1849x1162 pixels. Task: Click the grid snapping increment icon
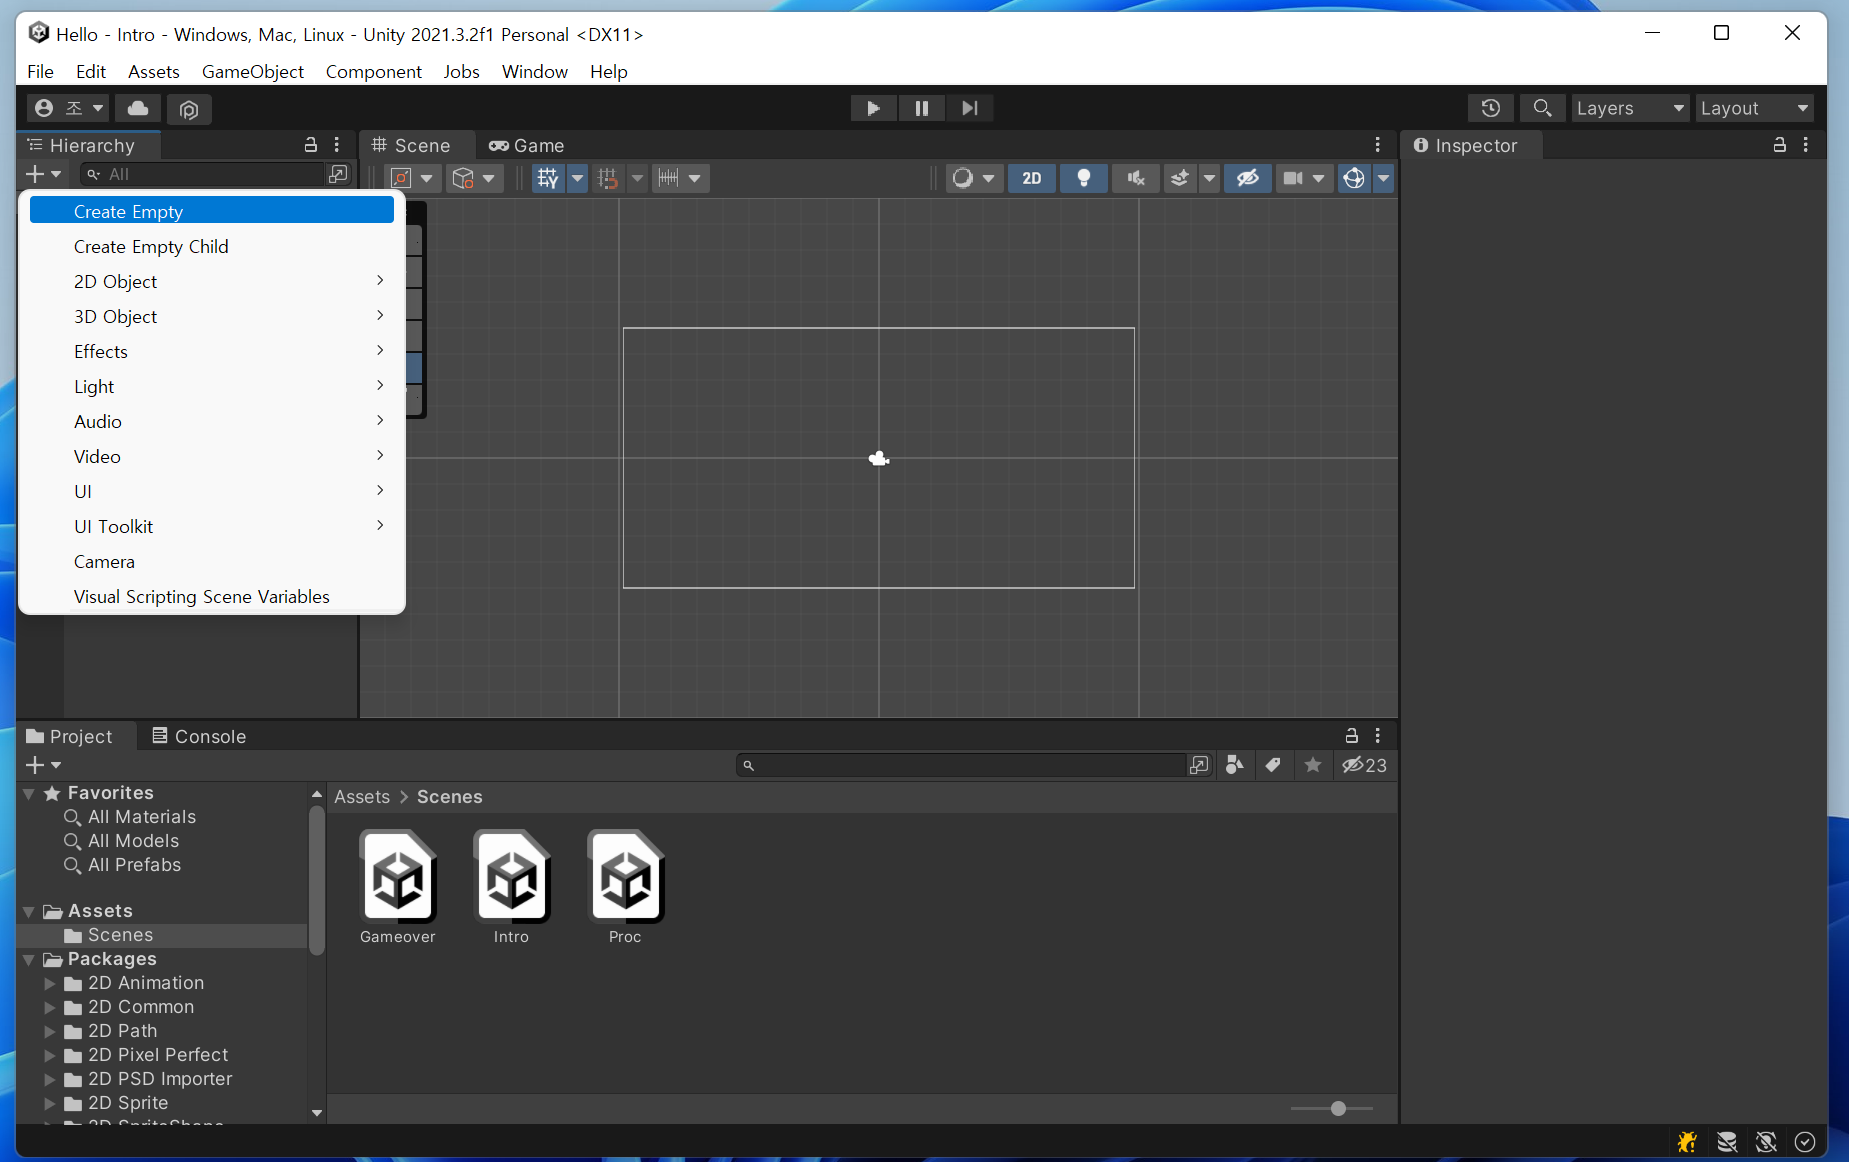point(607,178)
